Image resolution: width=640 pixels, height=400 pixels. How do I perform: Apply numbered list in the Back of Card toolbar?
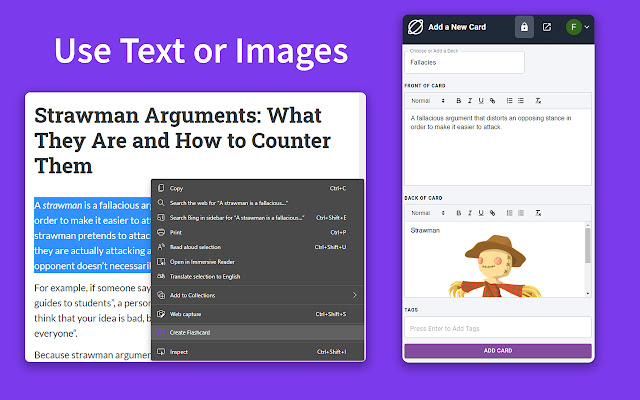pos(509,213)
